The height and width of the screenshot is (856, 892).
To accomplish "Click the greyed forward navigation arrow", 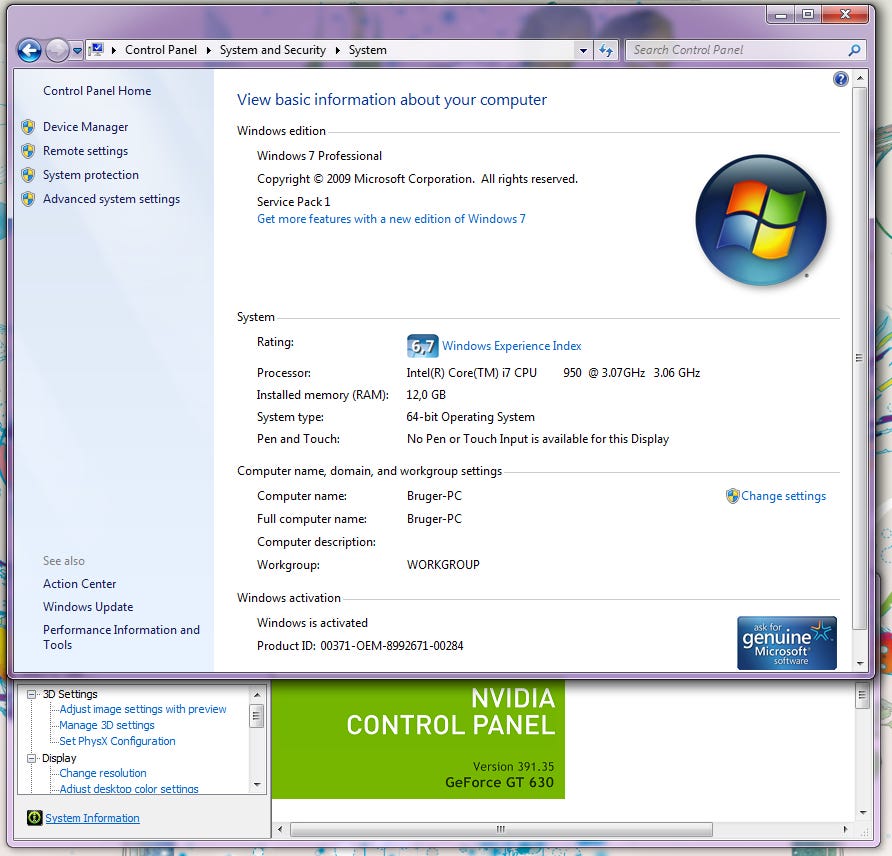I will [56, 51].
